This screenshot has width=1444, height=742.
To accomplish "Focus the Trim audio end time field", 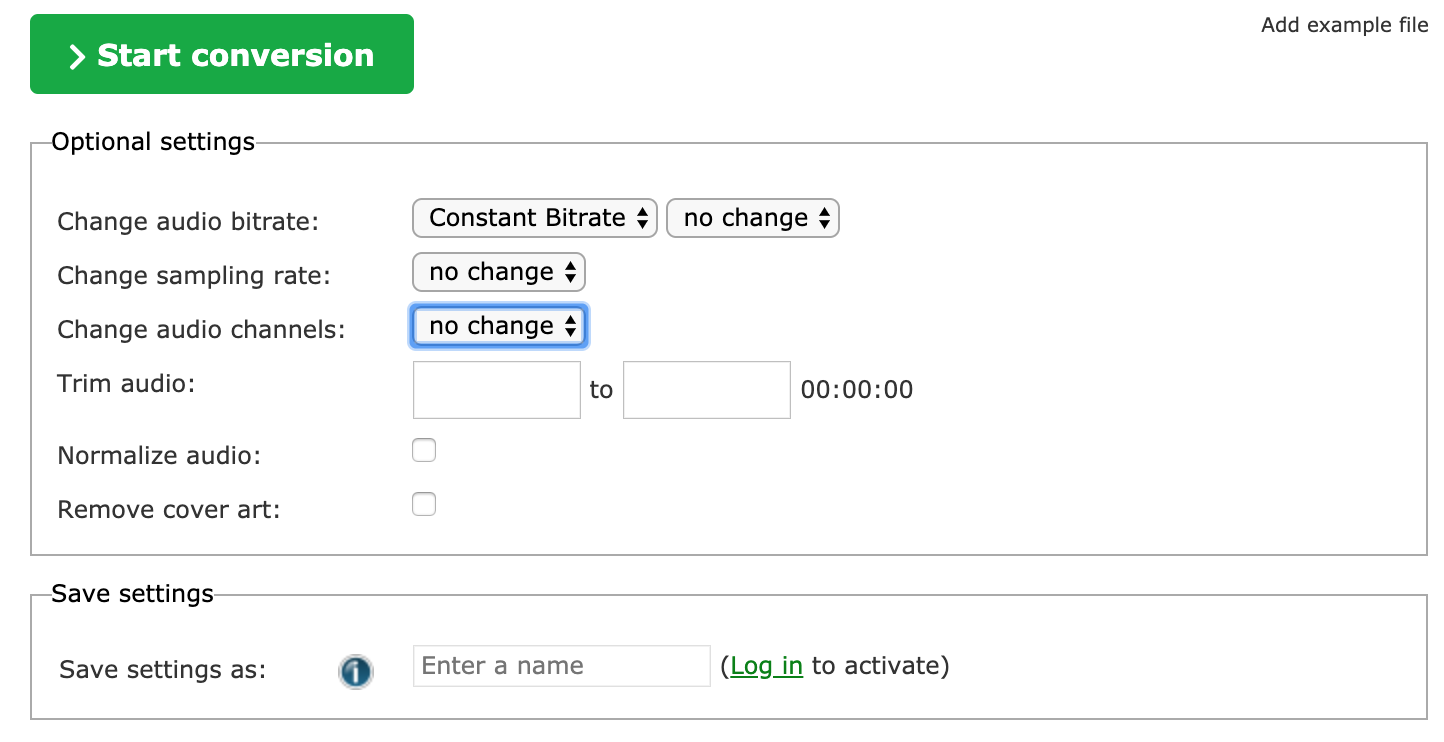I will pos(706,390).
